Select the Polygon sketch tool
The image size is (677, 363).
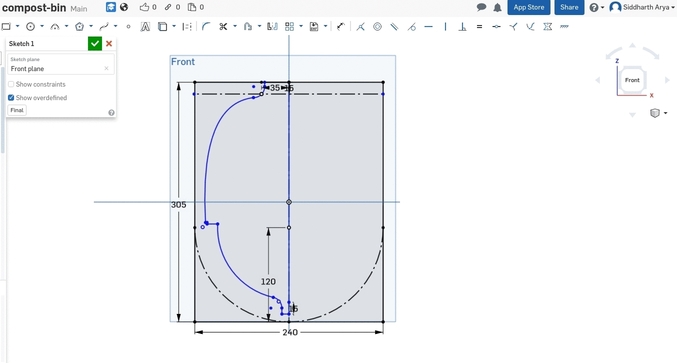[x=79, y=27]
